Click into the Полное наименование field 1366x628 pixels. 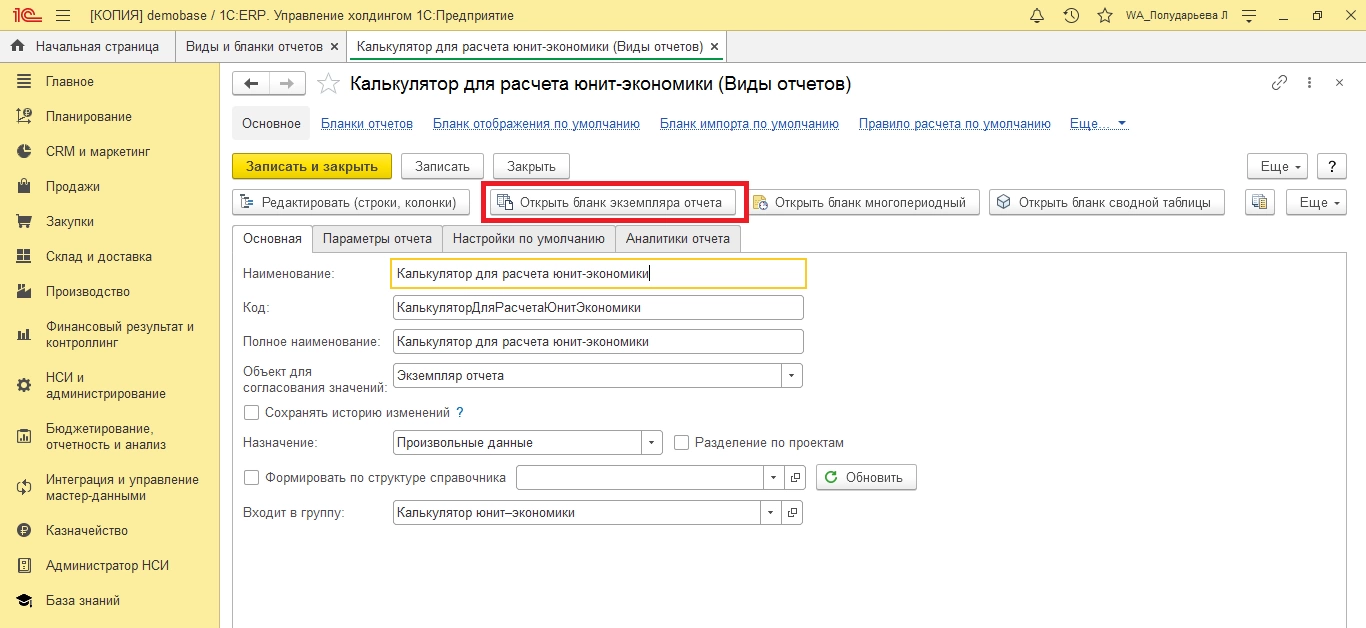[598, 342]
